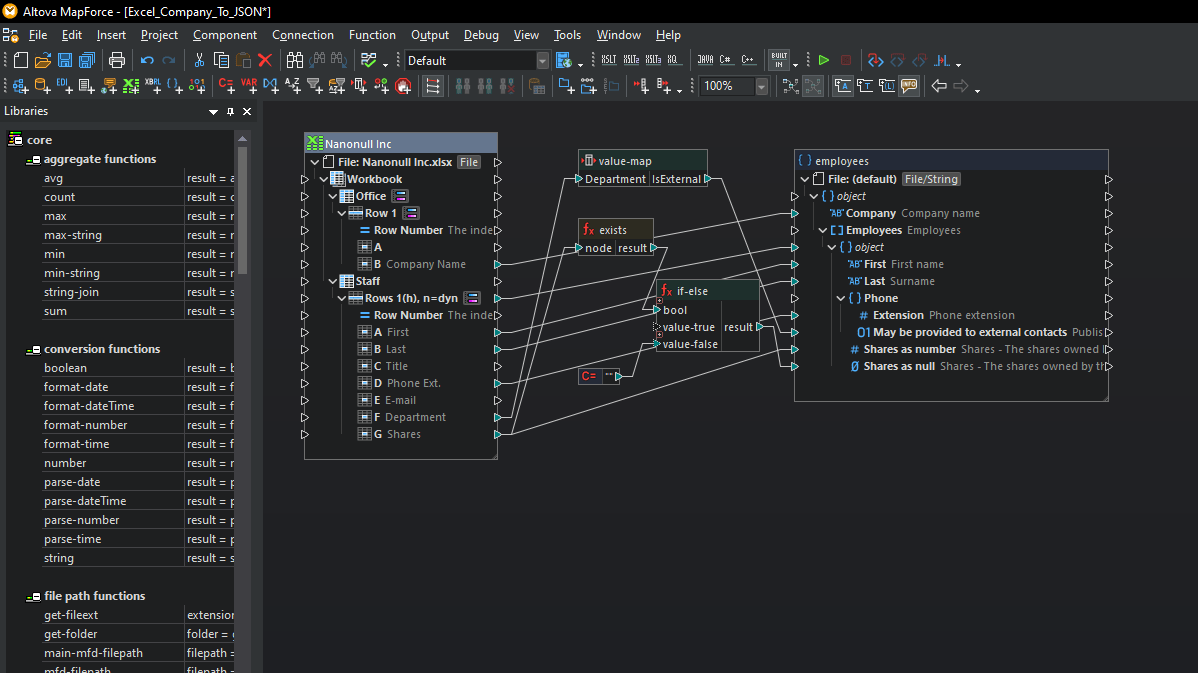This screenshot has height=673, width=1198.
Task: Select C# as transformation language
Action: 726,60
